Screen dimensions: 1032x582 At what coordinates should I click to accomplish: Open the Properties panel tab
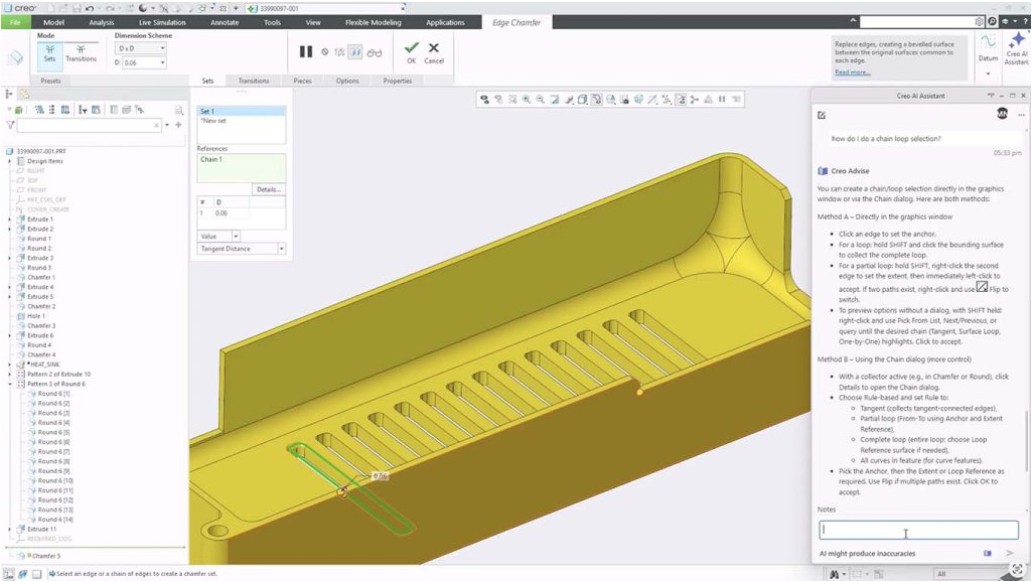(398, 81)
